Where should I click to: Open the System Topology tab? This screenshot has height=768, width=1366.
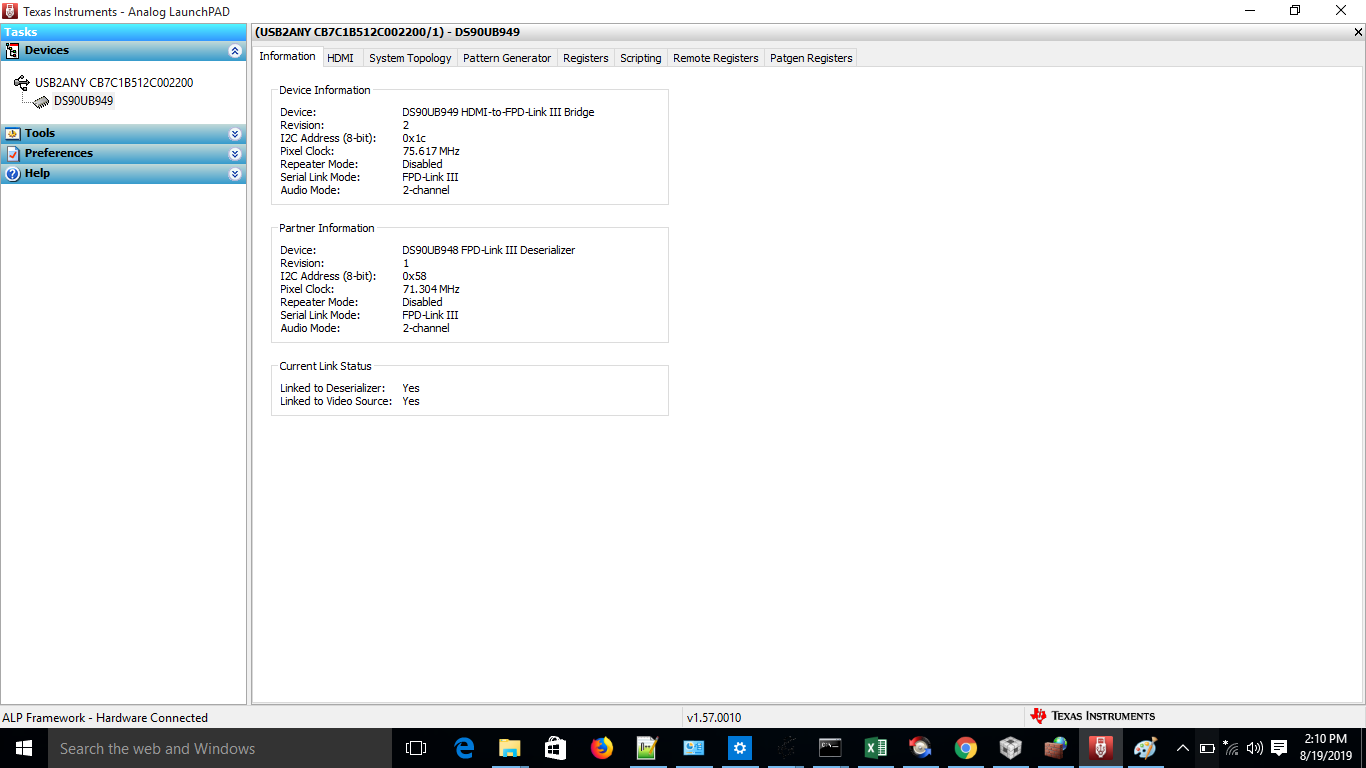410,58
